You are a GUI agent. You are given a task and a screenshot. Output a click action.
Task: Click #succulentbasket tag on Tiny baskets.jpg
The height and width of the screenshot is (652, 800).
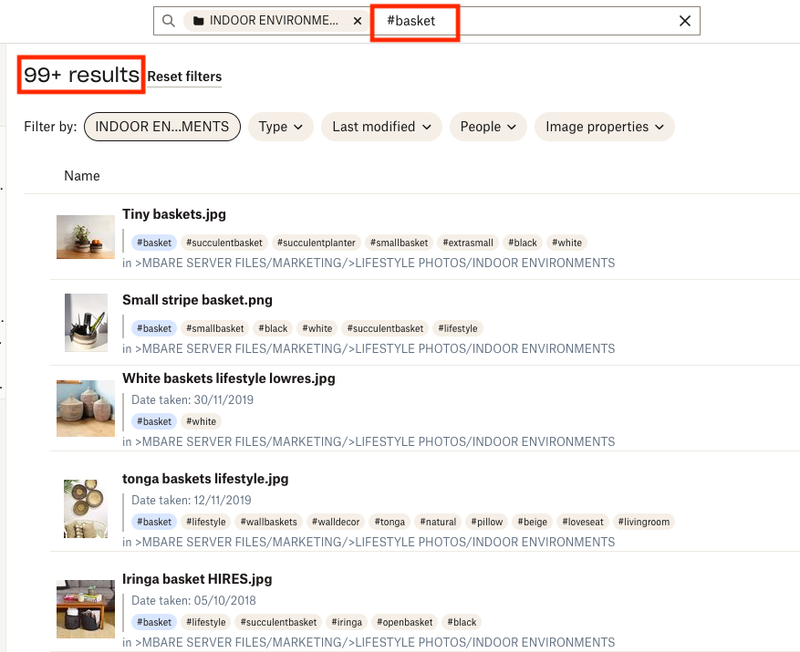(x=224, y=243)
